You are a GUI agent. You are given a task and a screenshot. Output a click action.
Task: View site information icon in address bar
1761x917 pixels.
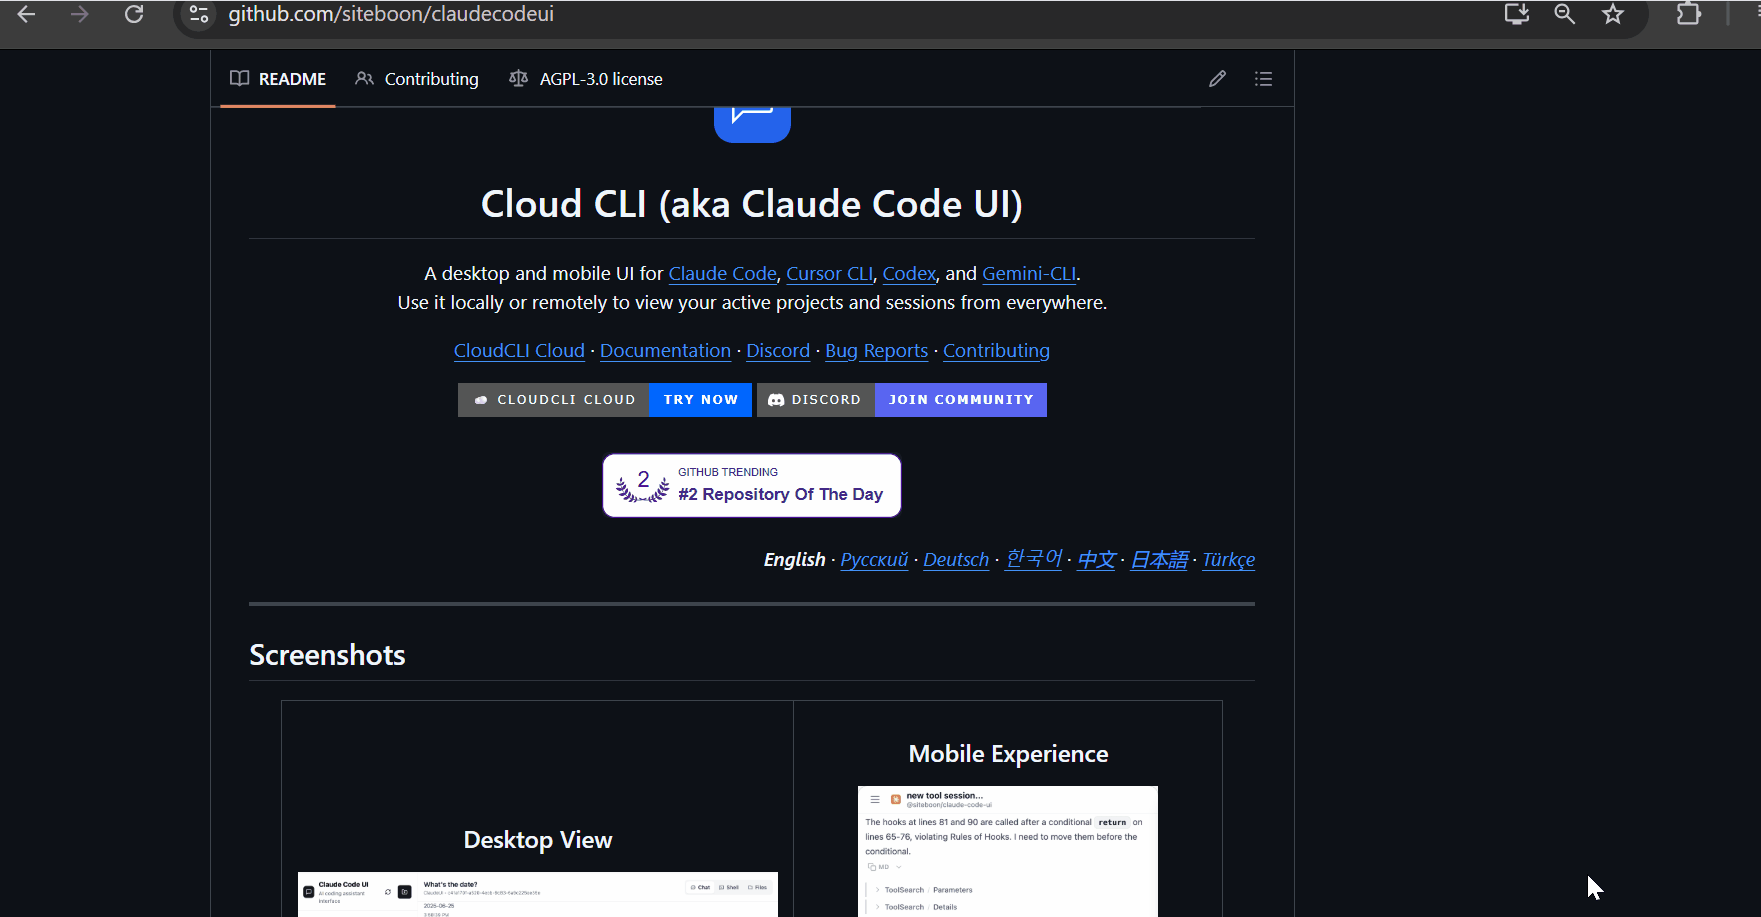click(x=199, y=15)
